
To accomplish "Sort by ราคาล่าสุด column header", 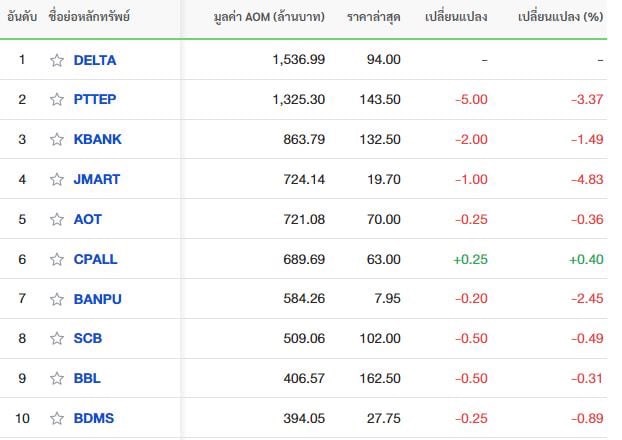I will (374, 17).
